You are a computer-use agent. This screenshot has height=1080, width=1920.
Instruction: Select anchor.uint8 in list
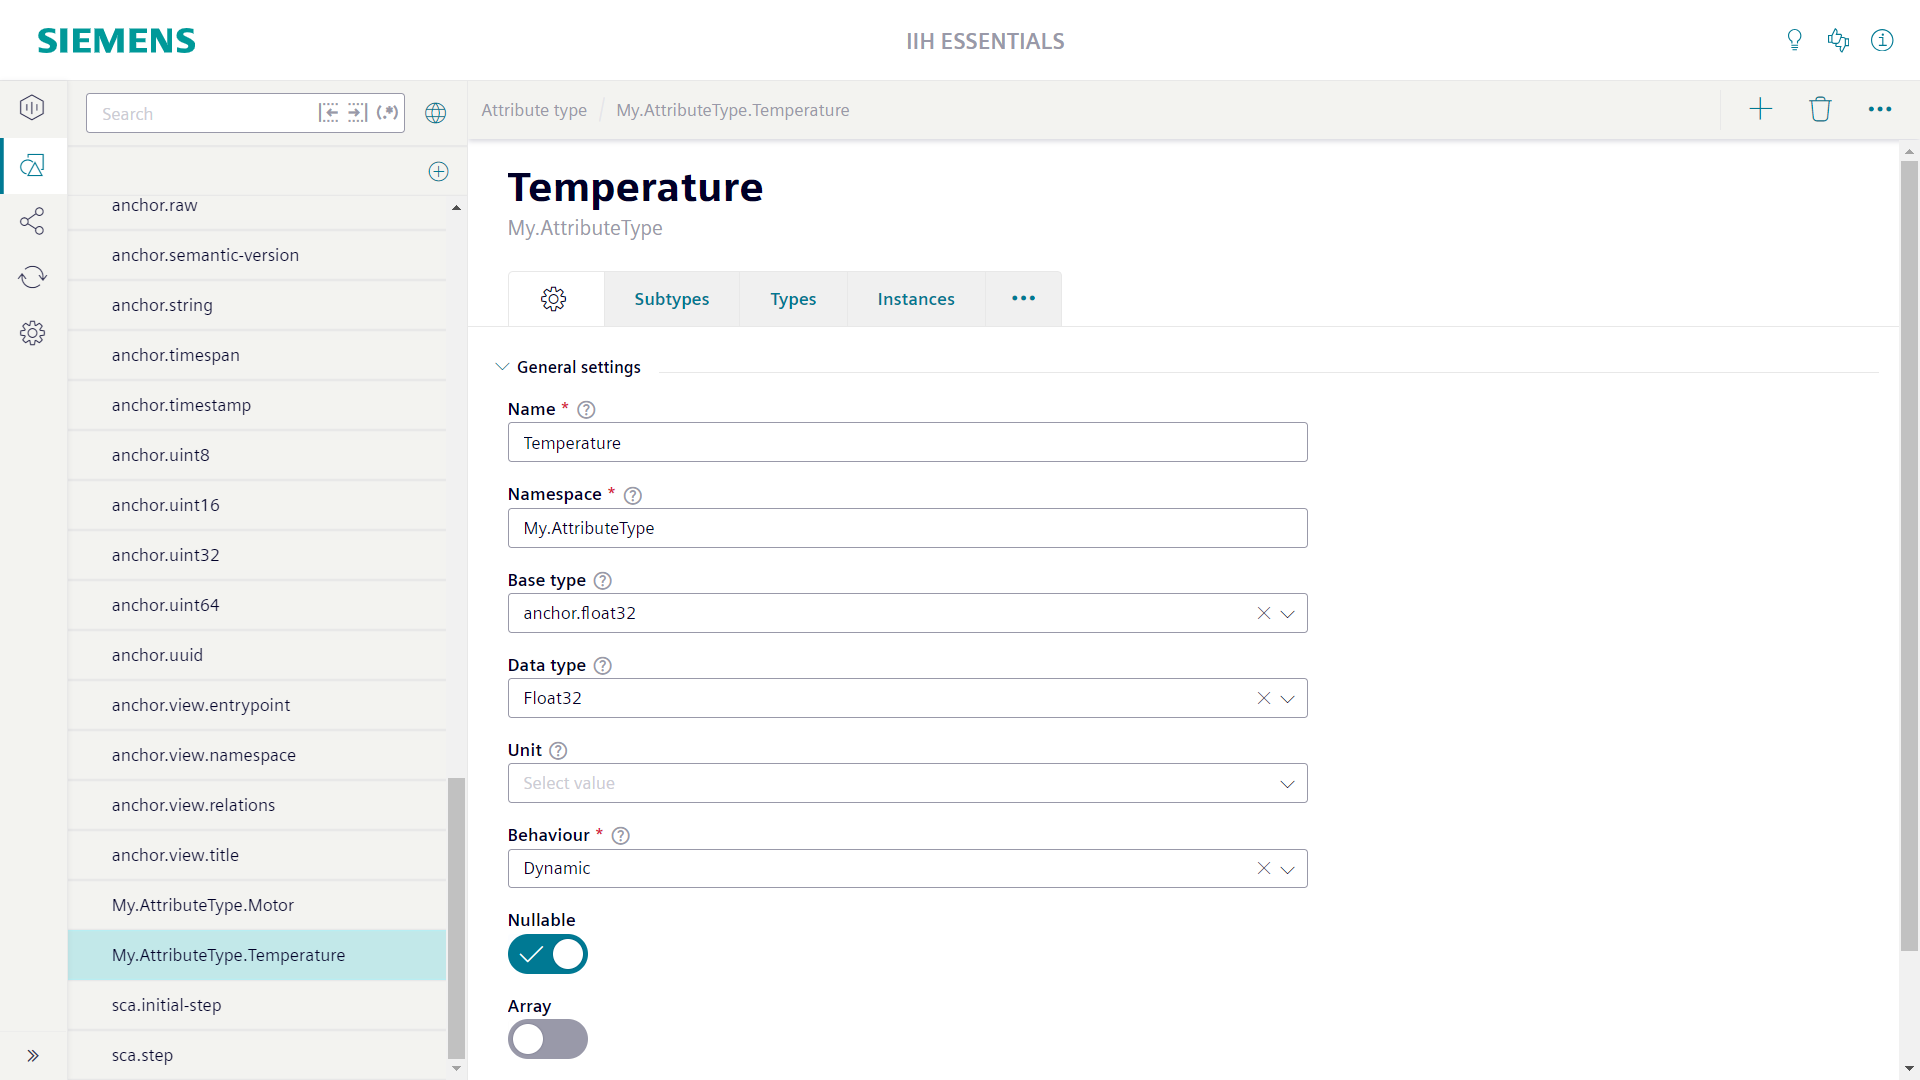pyautogui.click(x=257, y=455)
